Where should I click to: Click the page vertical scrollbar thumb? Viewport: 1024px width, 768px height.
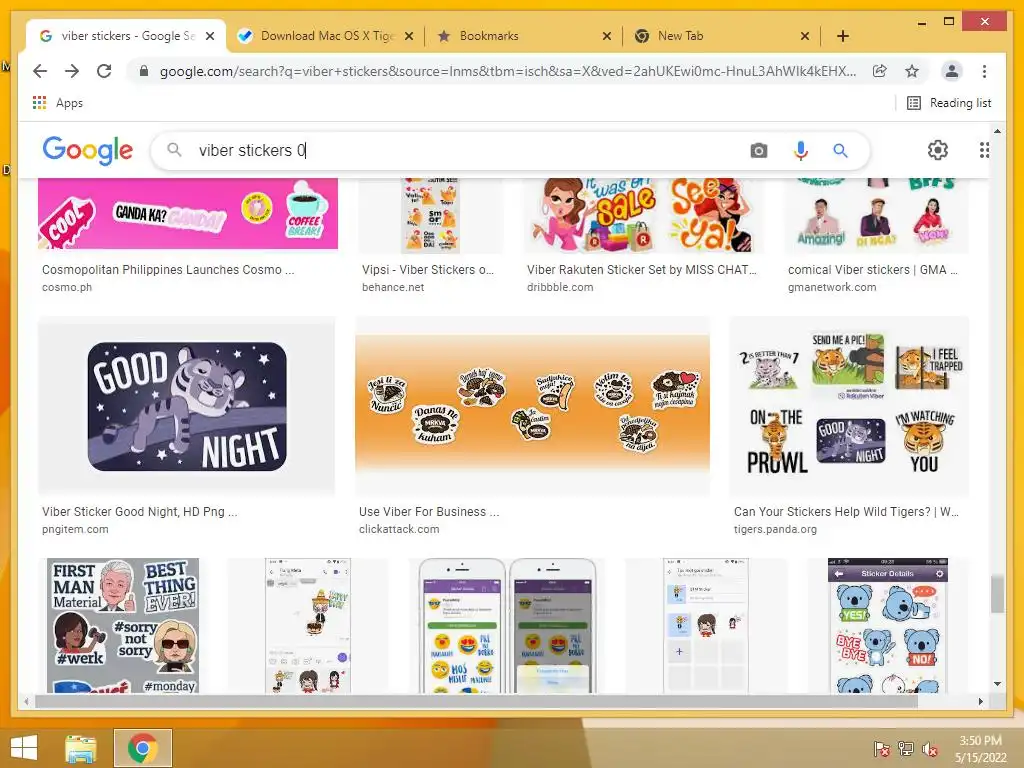(x=997, y=594)
